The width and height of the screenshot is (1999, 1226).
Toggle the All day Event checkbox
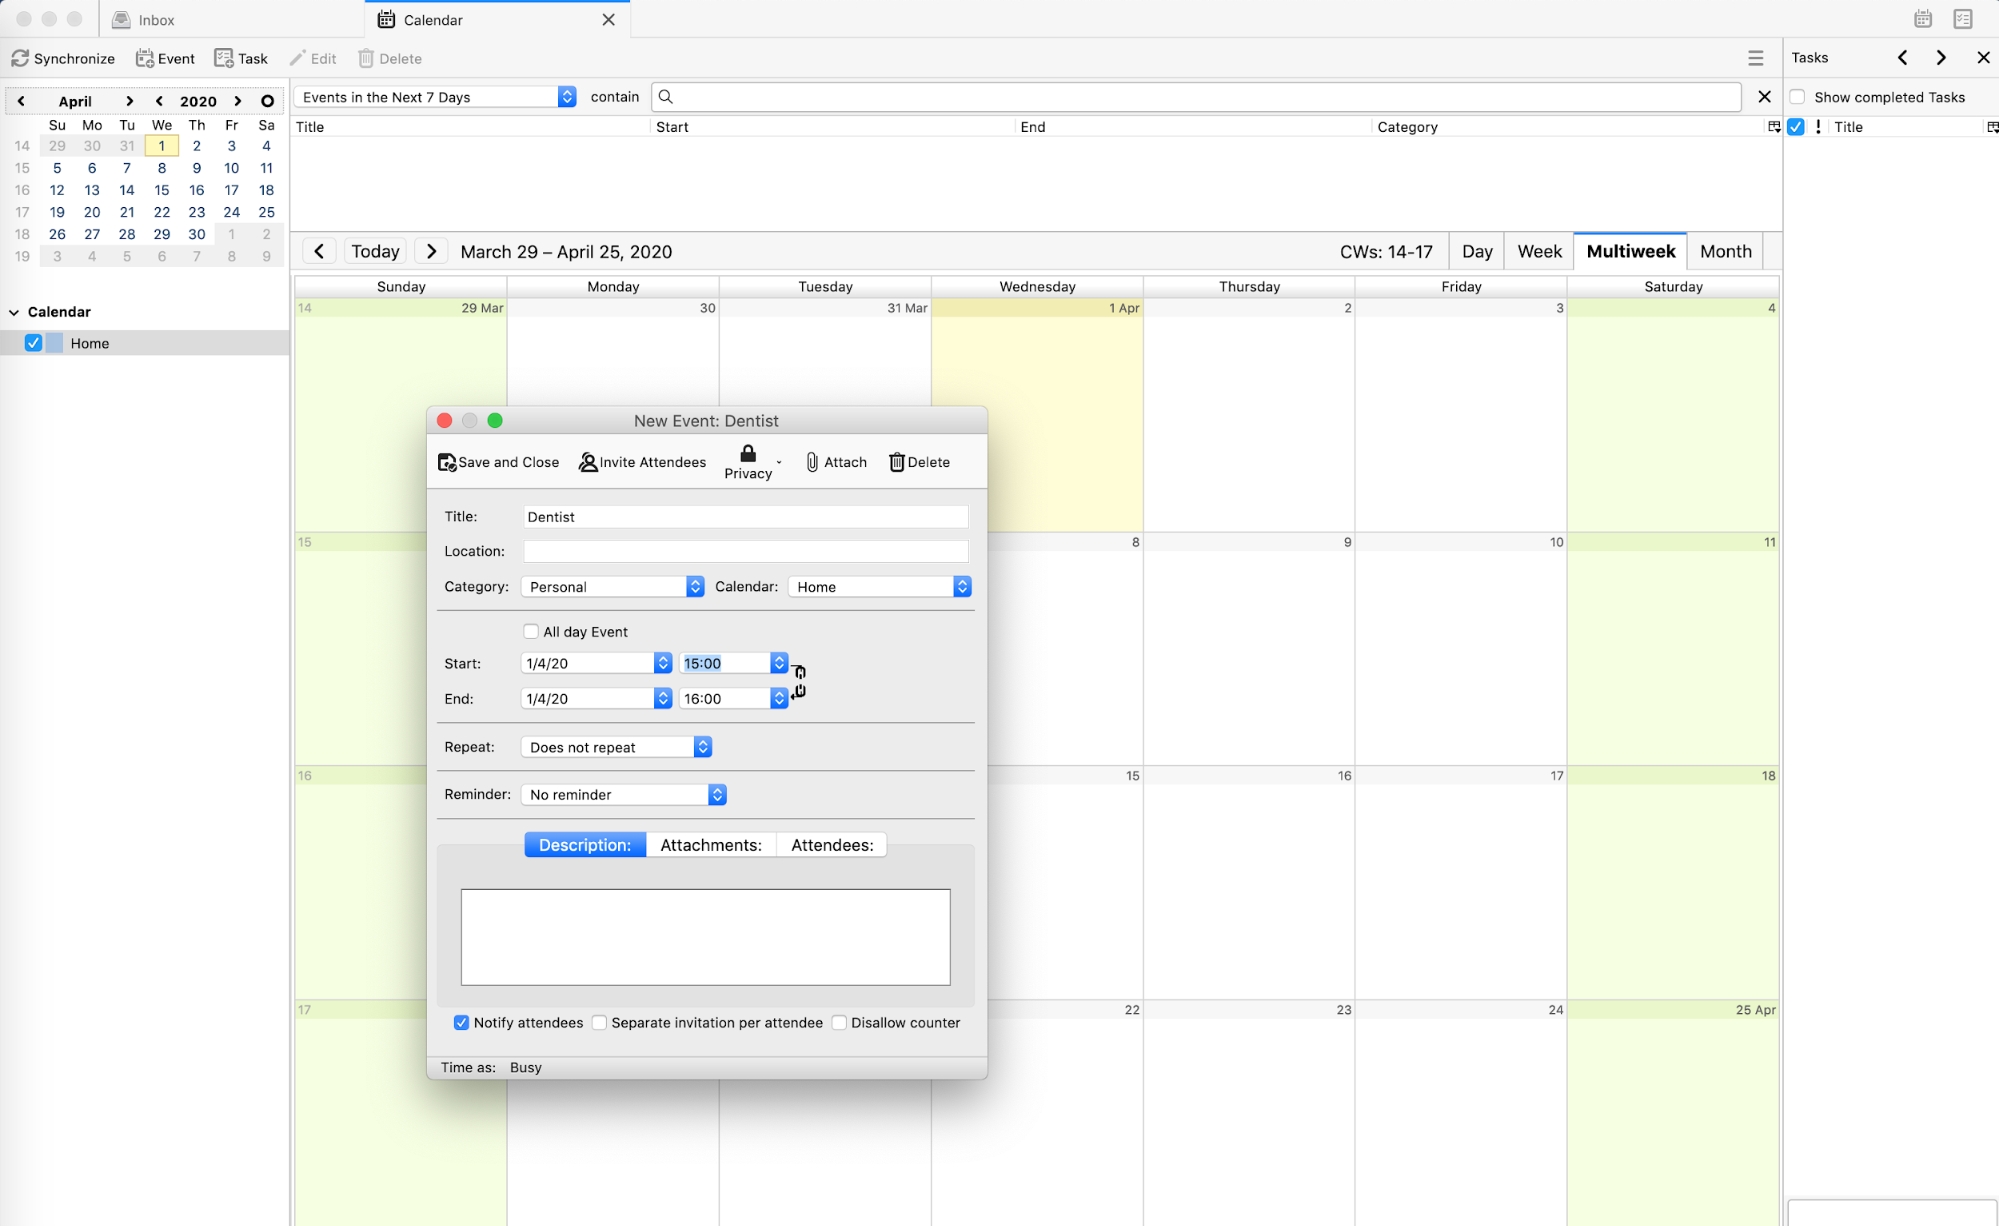pos(531,631)
